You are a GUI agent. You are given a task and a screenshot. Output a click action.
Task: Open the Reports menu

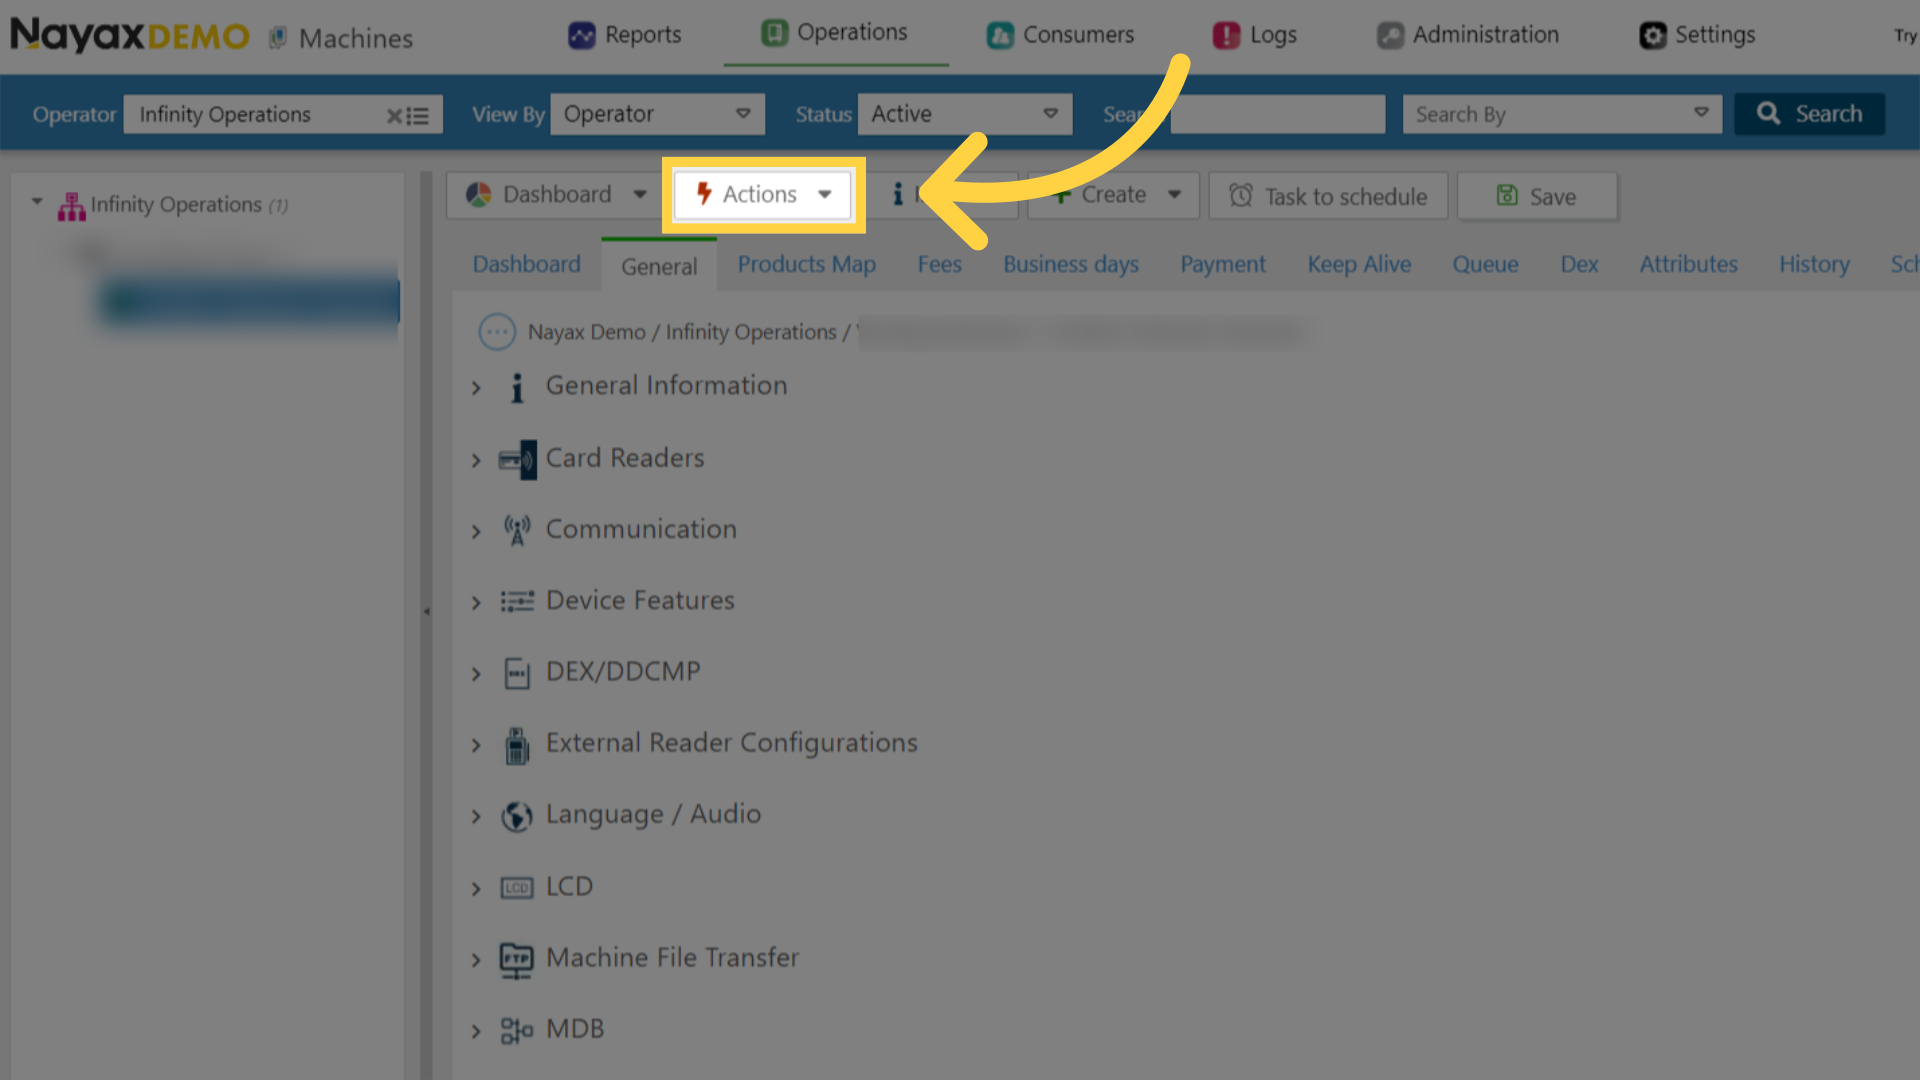[625, 35]
